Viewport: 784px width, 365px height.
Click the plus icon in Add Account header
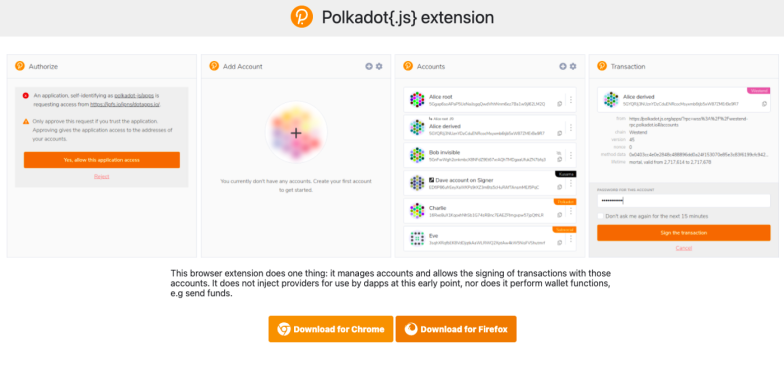369,66
